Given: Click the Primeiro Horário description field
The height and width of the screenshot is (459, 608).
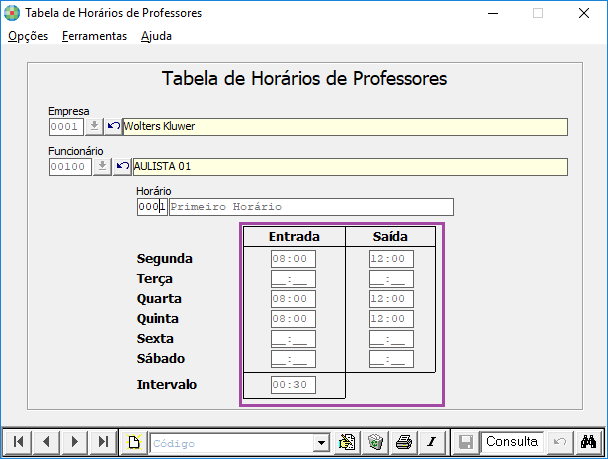Looking at the screenshot, I should 311,207.
